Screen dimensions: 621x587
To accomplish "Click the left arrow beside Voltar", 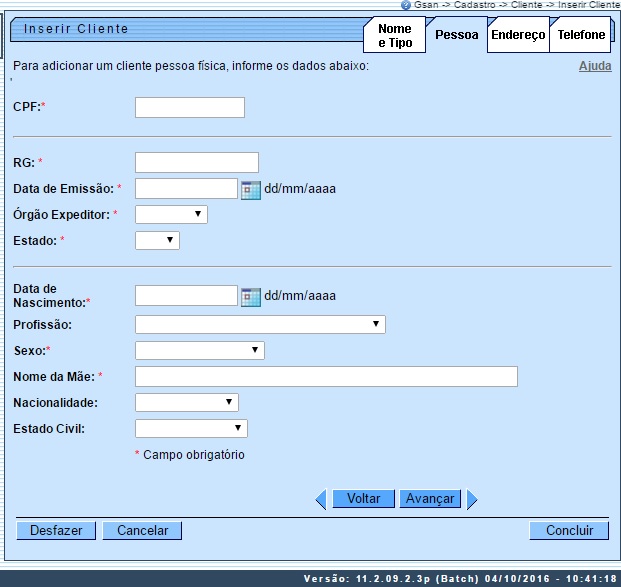I will coord(321,499).
